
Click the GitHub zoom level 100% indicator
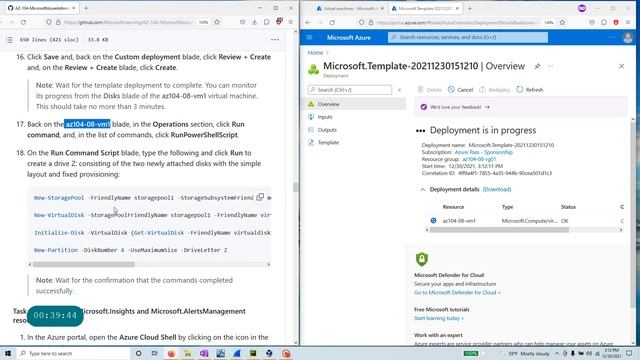203,22
